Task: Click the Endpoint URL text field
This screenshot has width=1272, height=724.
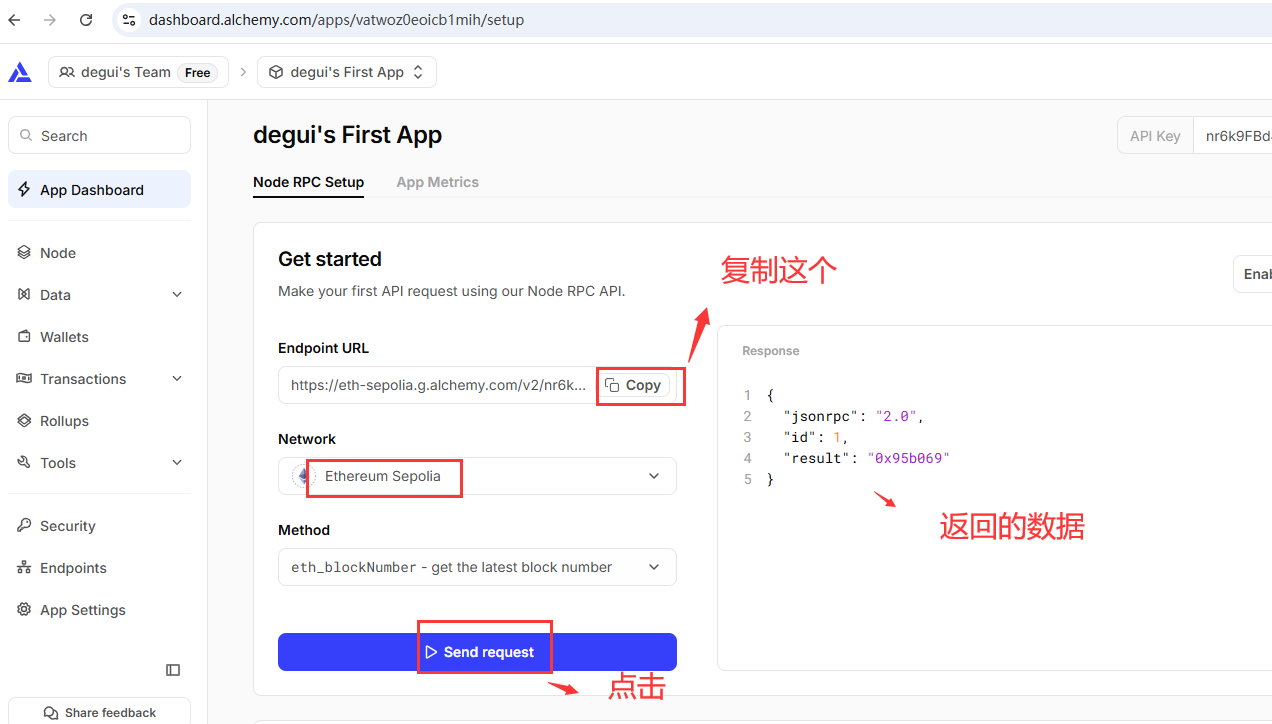Action: coord(438,385)
